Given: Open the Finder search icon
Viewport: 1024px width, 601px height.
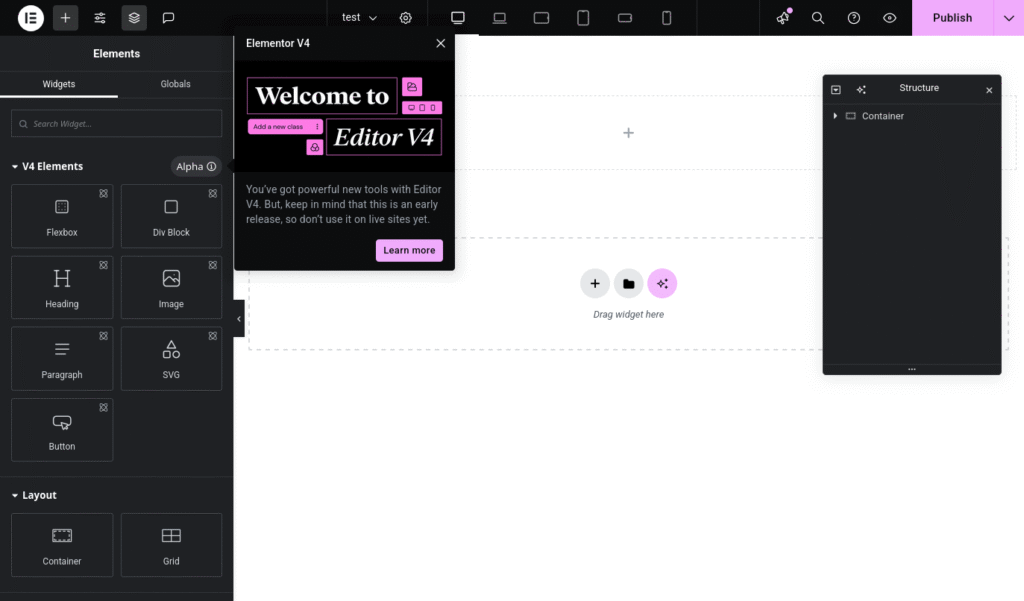Looking at the screenshot, I should point(818,18).
